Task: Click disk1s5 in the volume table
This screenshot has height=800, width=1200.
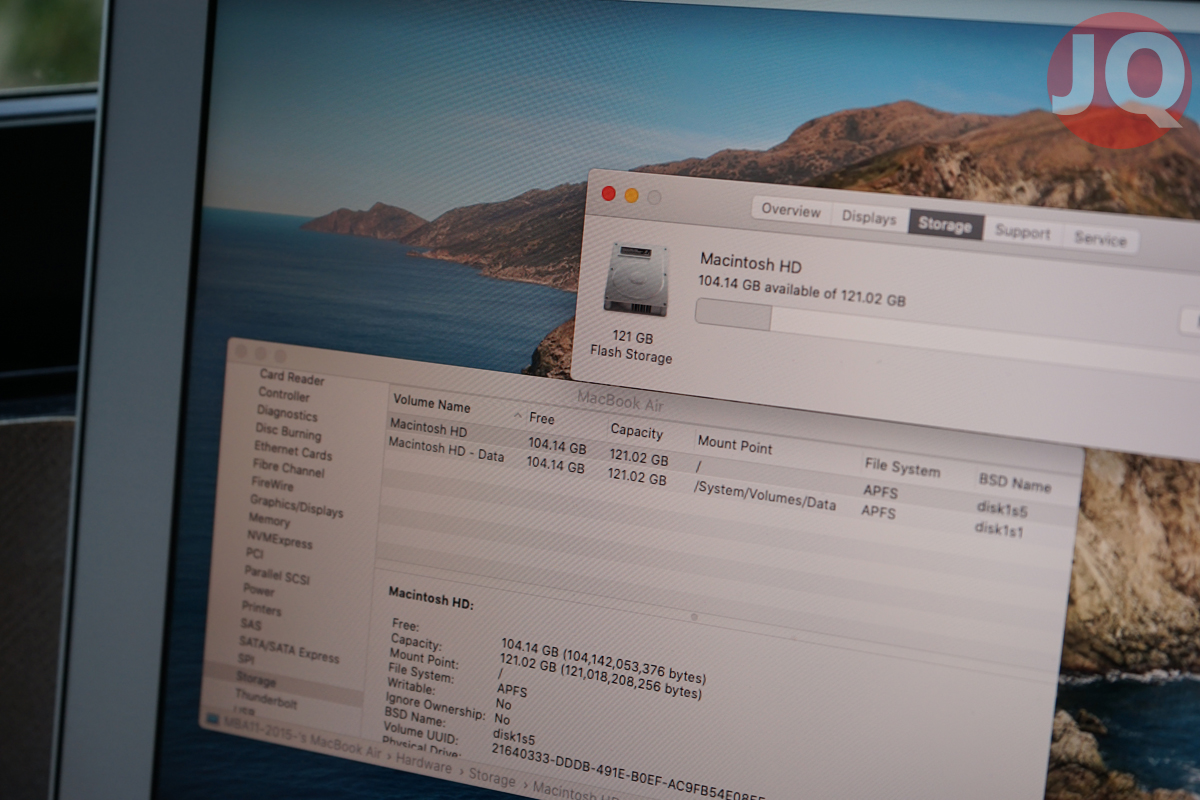Action: (x=1001, y=509)
